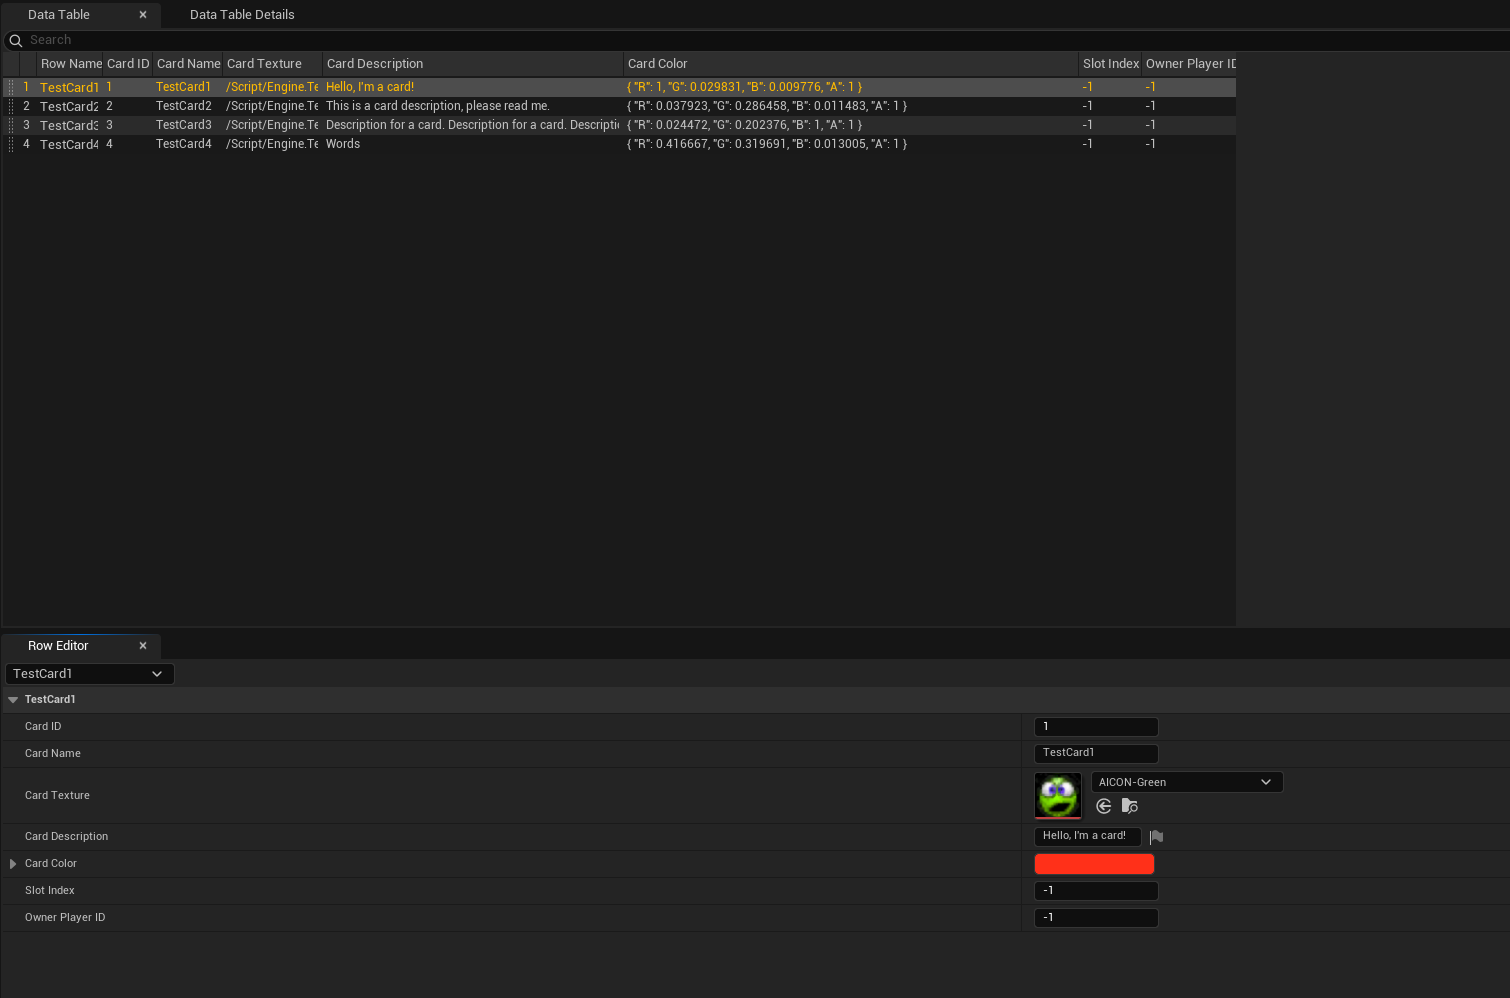Click the green face texture thumbnail

[1057, 796]
